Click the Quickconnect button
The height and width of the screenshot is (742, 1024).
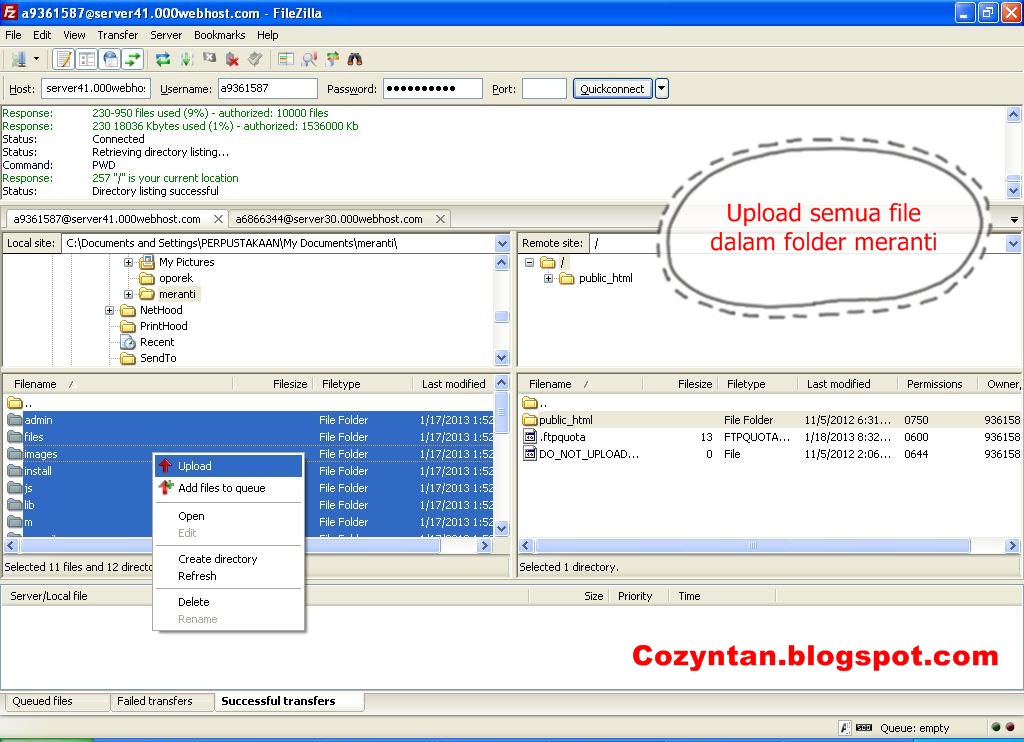point(612,88)
